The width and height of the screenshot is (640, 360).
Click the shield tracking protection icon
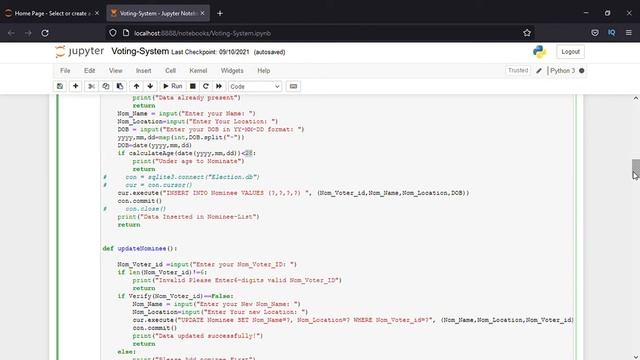(113, 33)
